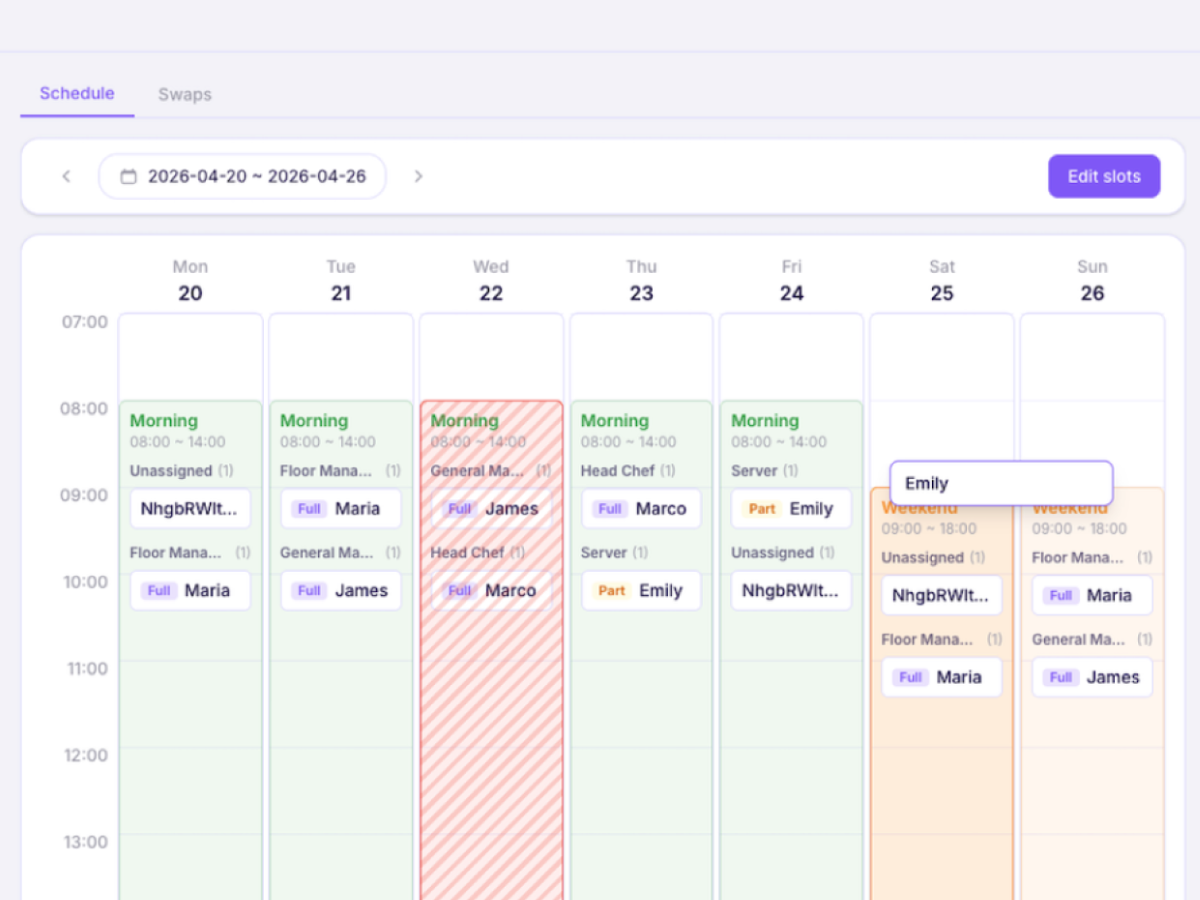1200x900 pixels.
Task: Open Tuesday's James General Manager card
Action: coord(341,591)
